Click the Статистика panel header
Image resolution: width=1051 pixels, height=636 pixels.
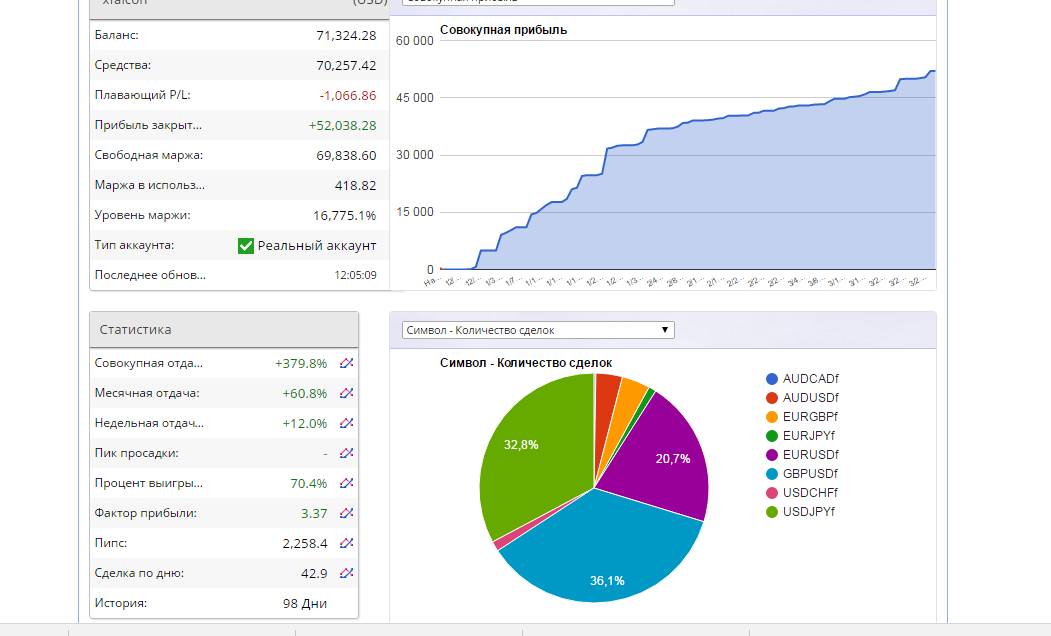pyautogui.click(x=224, y=330)
